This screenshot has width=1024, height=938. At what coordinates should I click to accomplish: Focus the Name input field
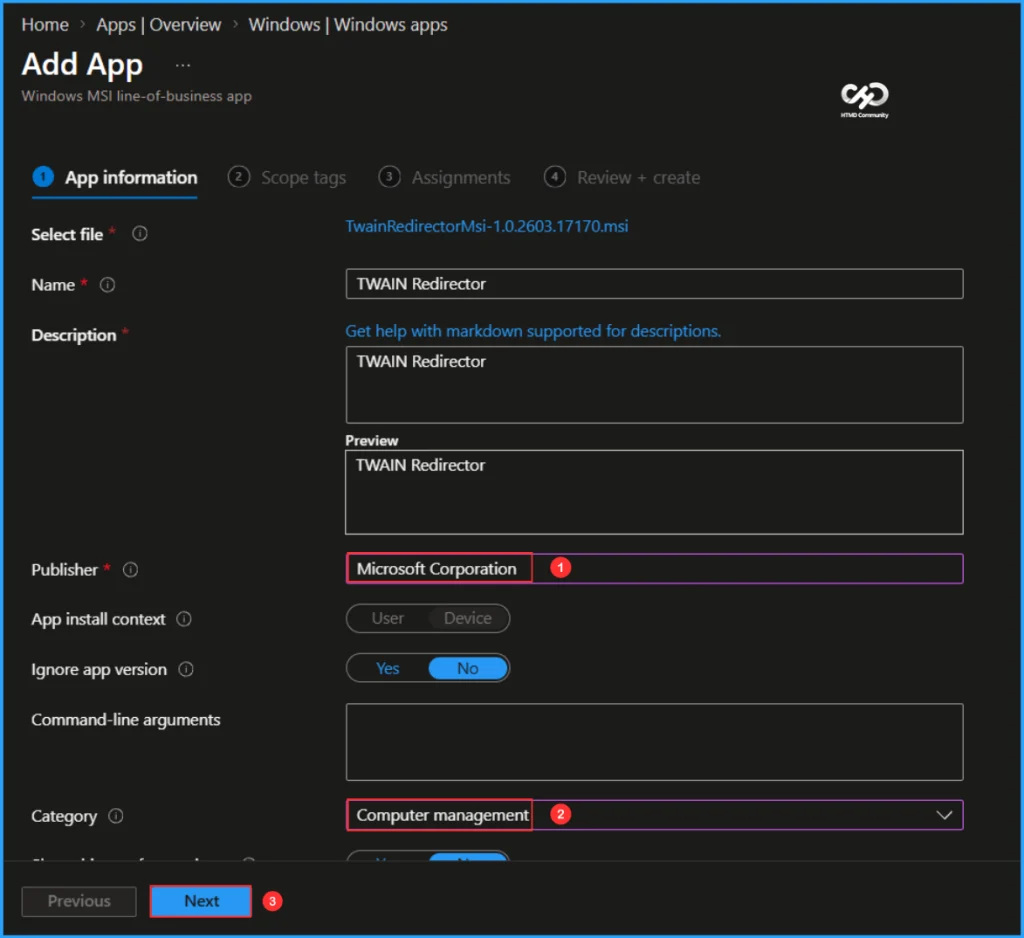tap(654, 284)
